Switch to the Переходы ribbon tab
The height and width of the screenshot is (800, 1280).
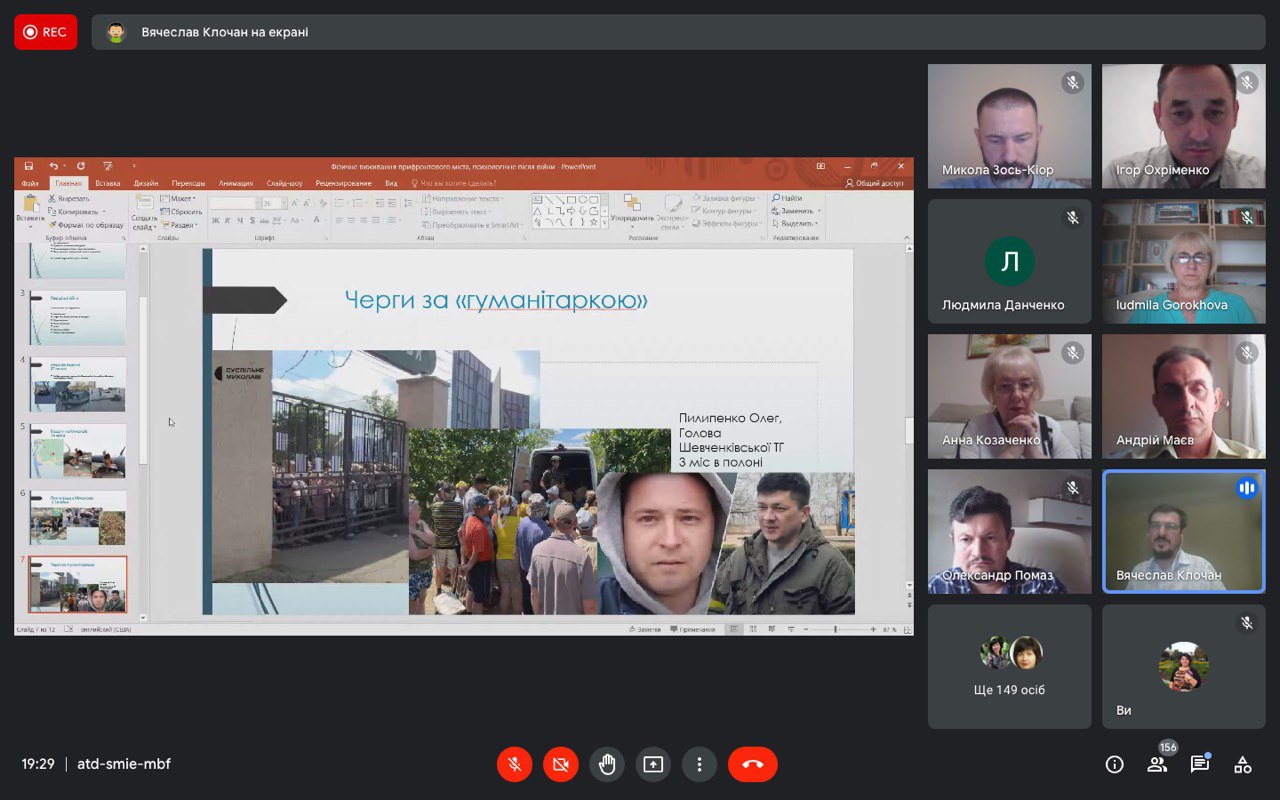click(x=188, y=183)
